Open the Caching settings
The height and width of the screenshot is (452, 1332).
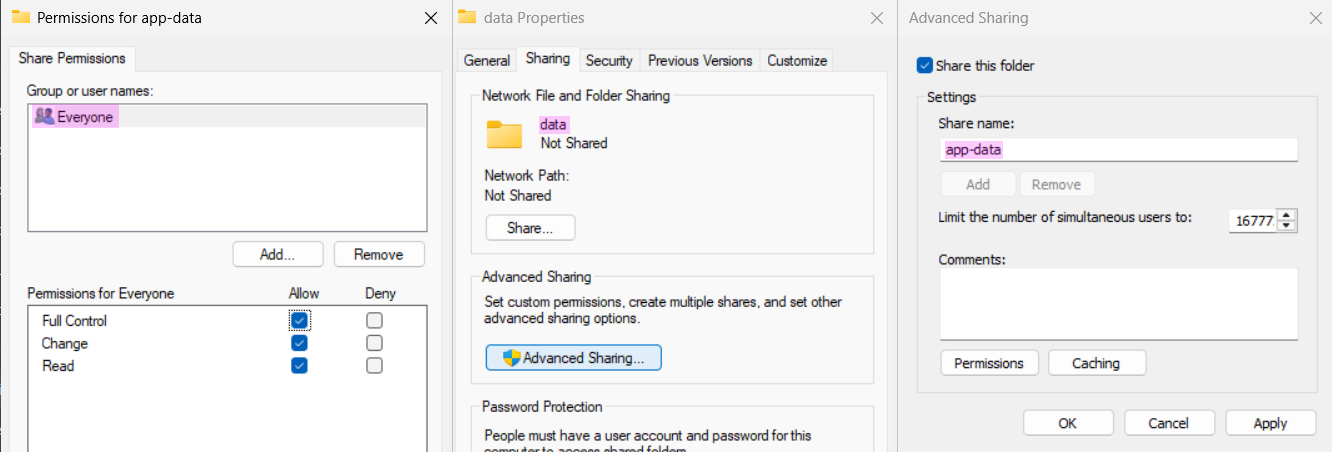[1096, 363]
